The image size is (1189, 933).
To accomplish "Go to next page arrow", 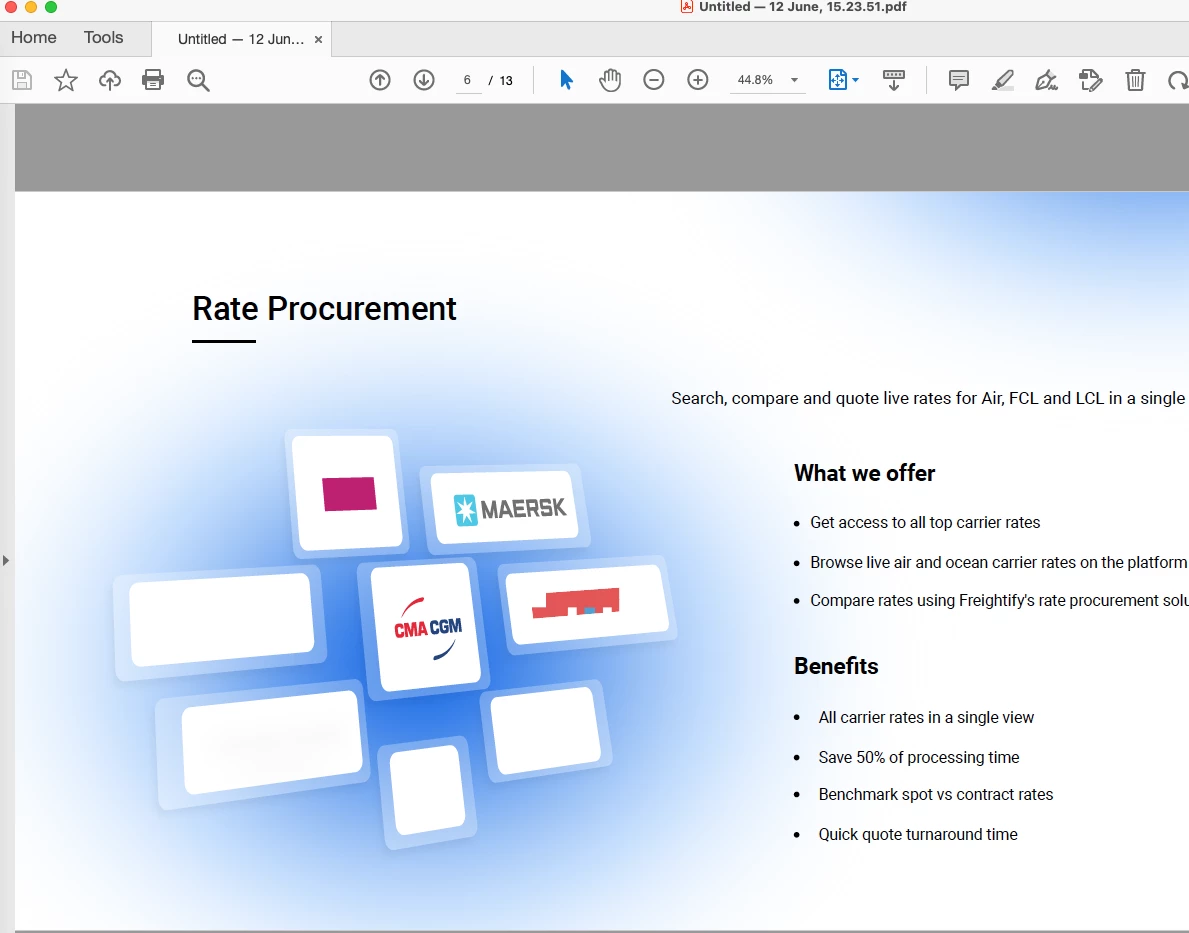I will tap(424, 80).
